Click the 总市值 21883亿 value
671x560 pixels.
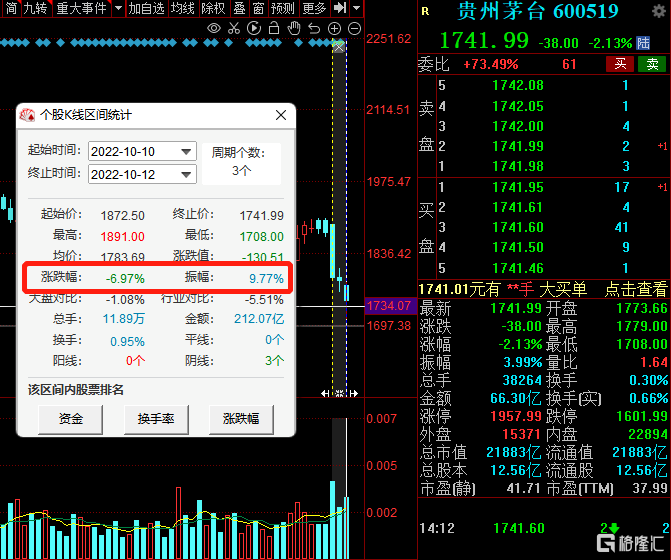pyautogui.click(x=514, y=452)
